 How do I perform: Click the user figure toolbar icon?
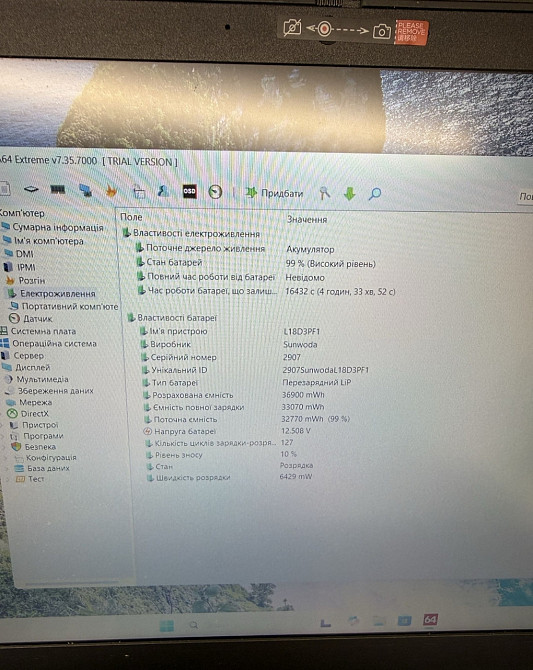pyautogui.click(x=163, y=191)
